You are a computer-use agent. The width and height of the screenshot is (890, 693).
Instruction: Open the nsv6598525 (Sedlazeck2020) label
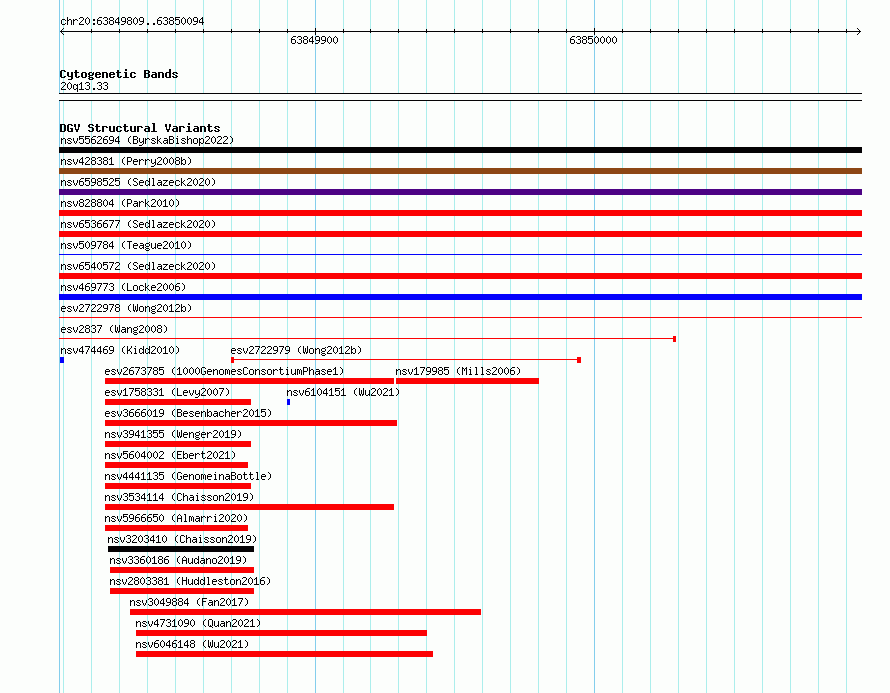pos(138,182)
